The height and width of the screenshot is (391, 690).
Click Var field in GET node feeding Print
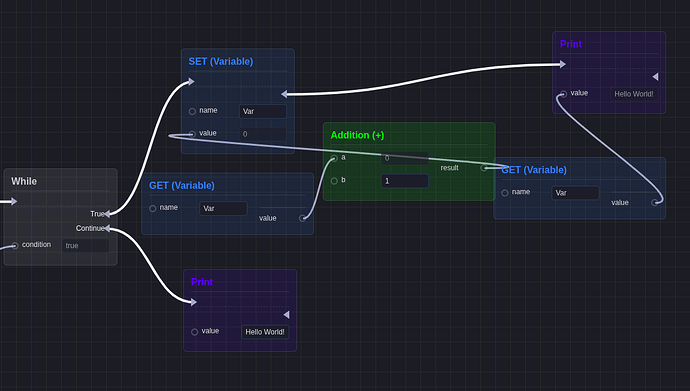[575, 193]
